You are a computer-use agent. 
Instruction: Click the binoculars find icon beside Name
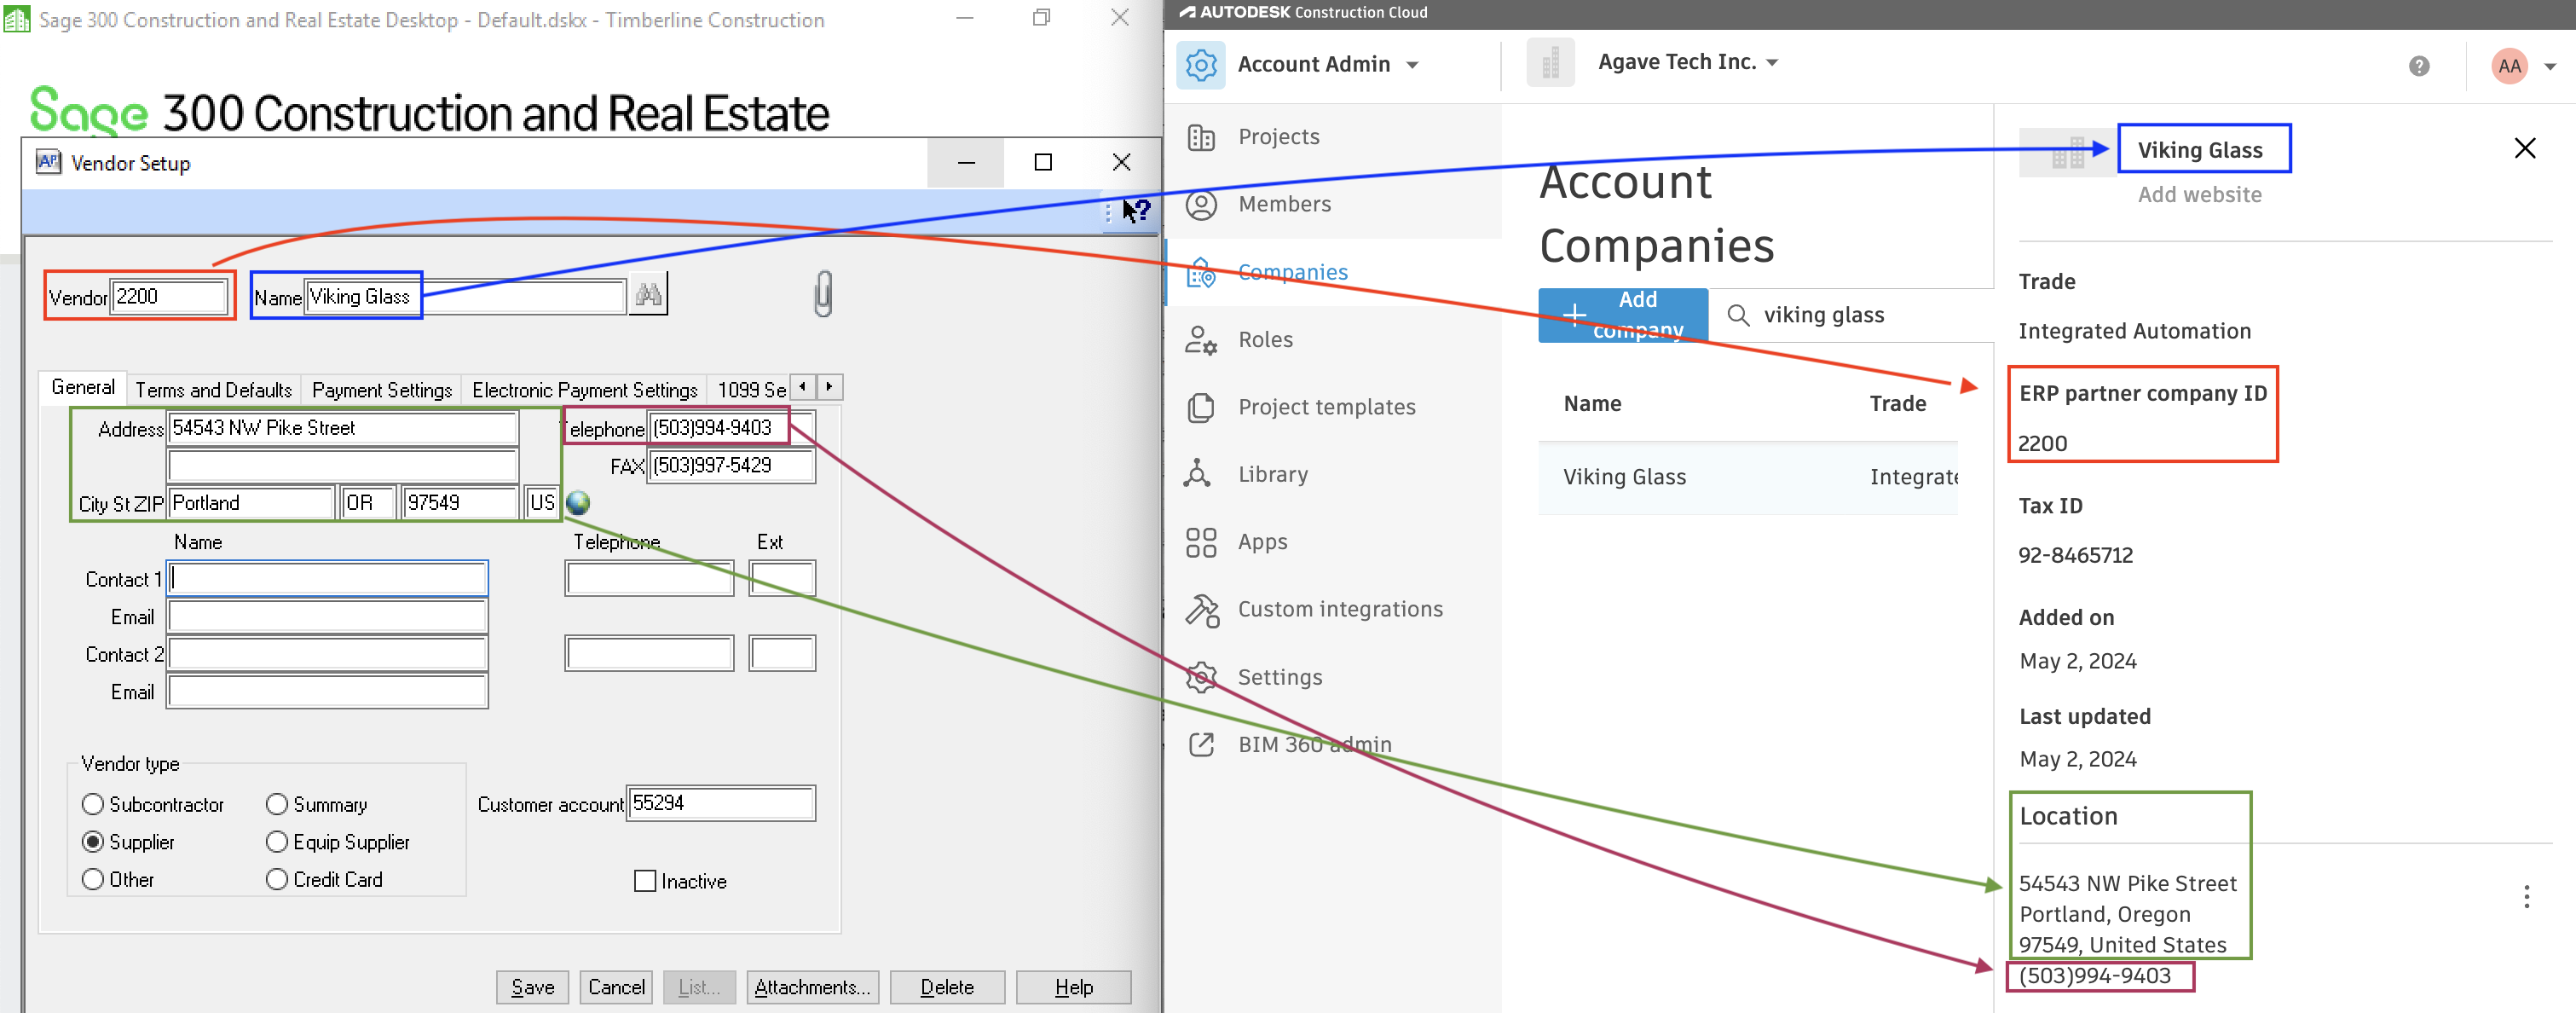tap(648, 295)
